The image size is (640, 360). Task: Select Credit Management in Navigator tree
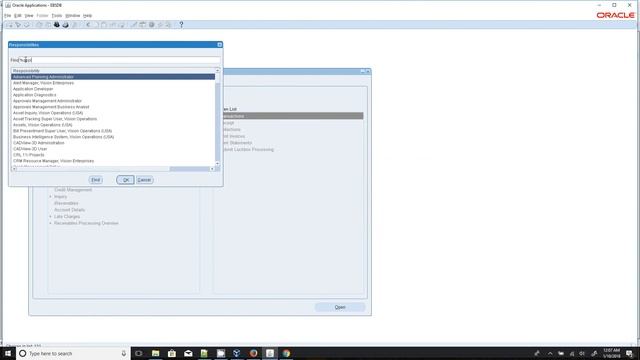(x=73, y=190)
